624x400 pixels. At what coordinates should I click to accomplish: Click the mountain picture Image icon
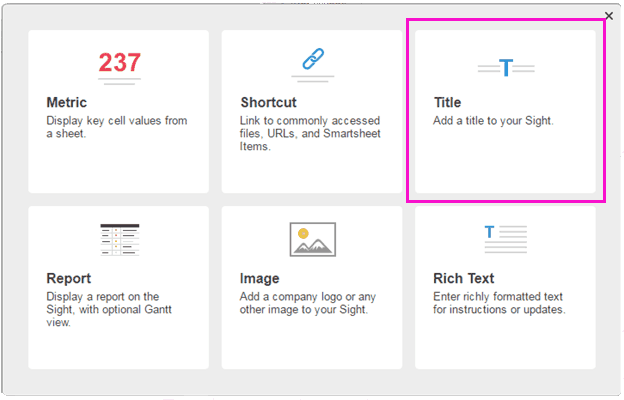pos(312,239)
